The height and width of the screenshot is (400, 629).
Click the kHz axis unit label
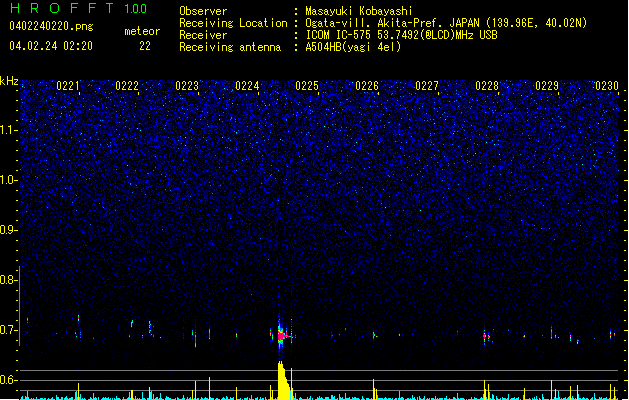tap(9, 81)
